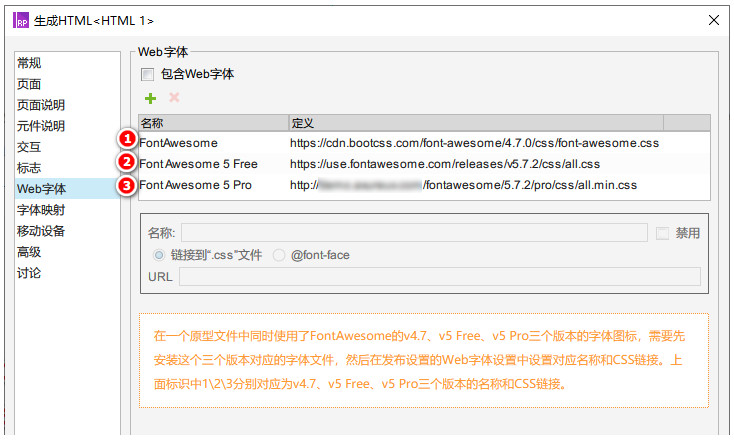Click the 名称 column header
Screen dimensions: 734x442
(x=213, y=123)
